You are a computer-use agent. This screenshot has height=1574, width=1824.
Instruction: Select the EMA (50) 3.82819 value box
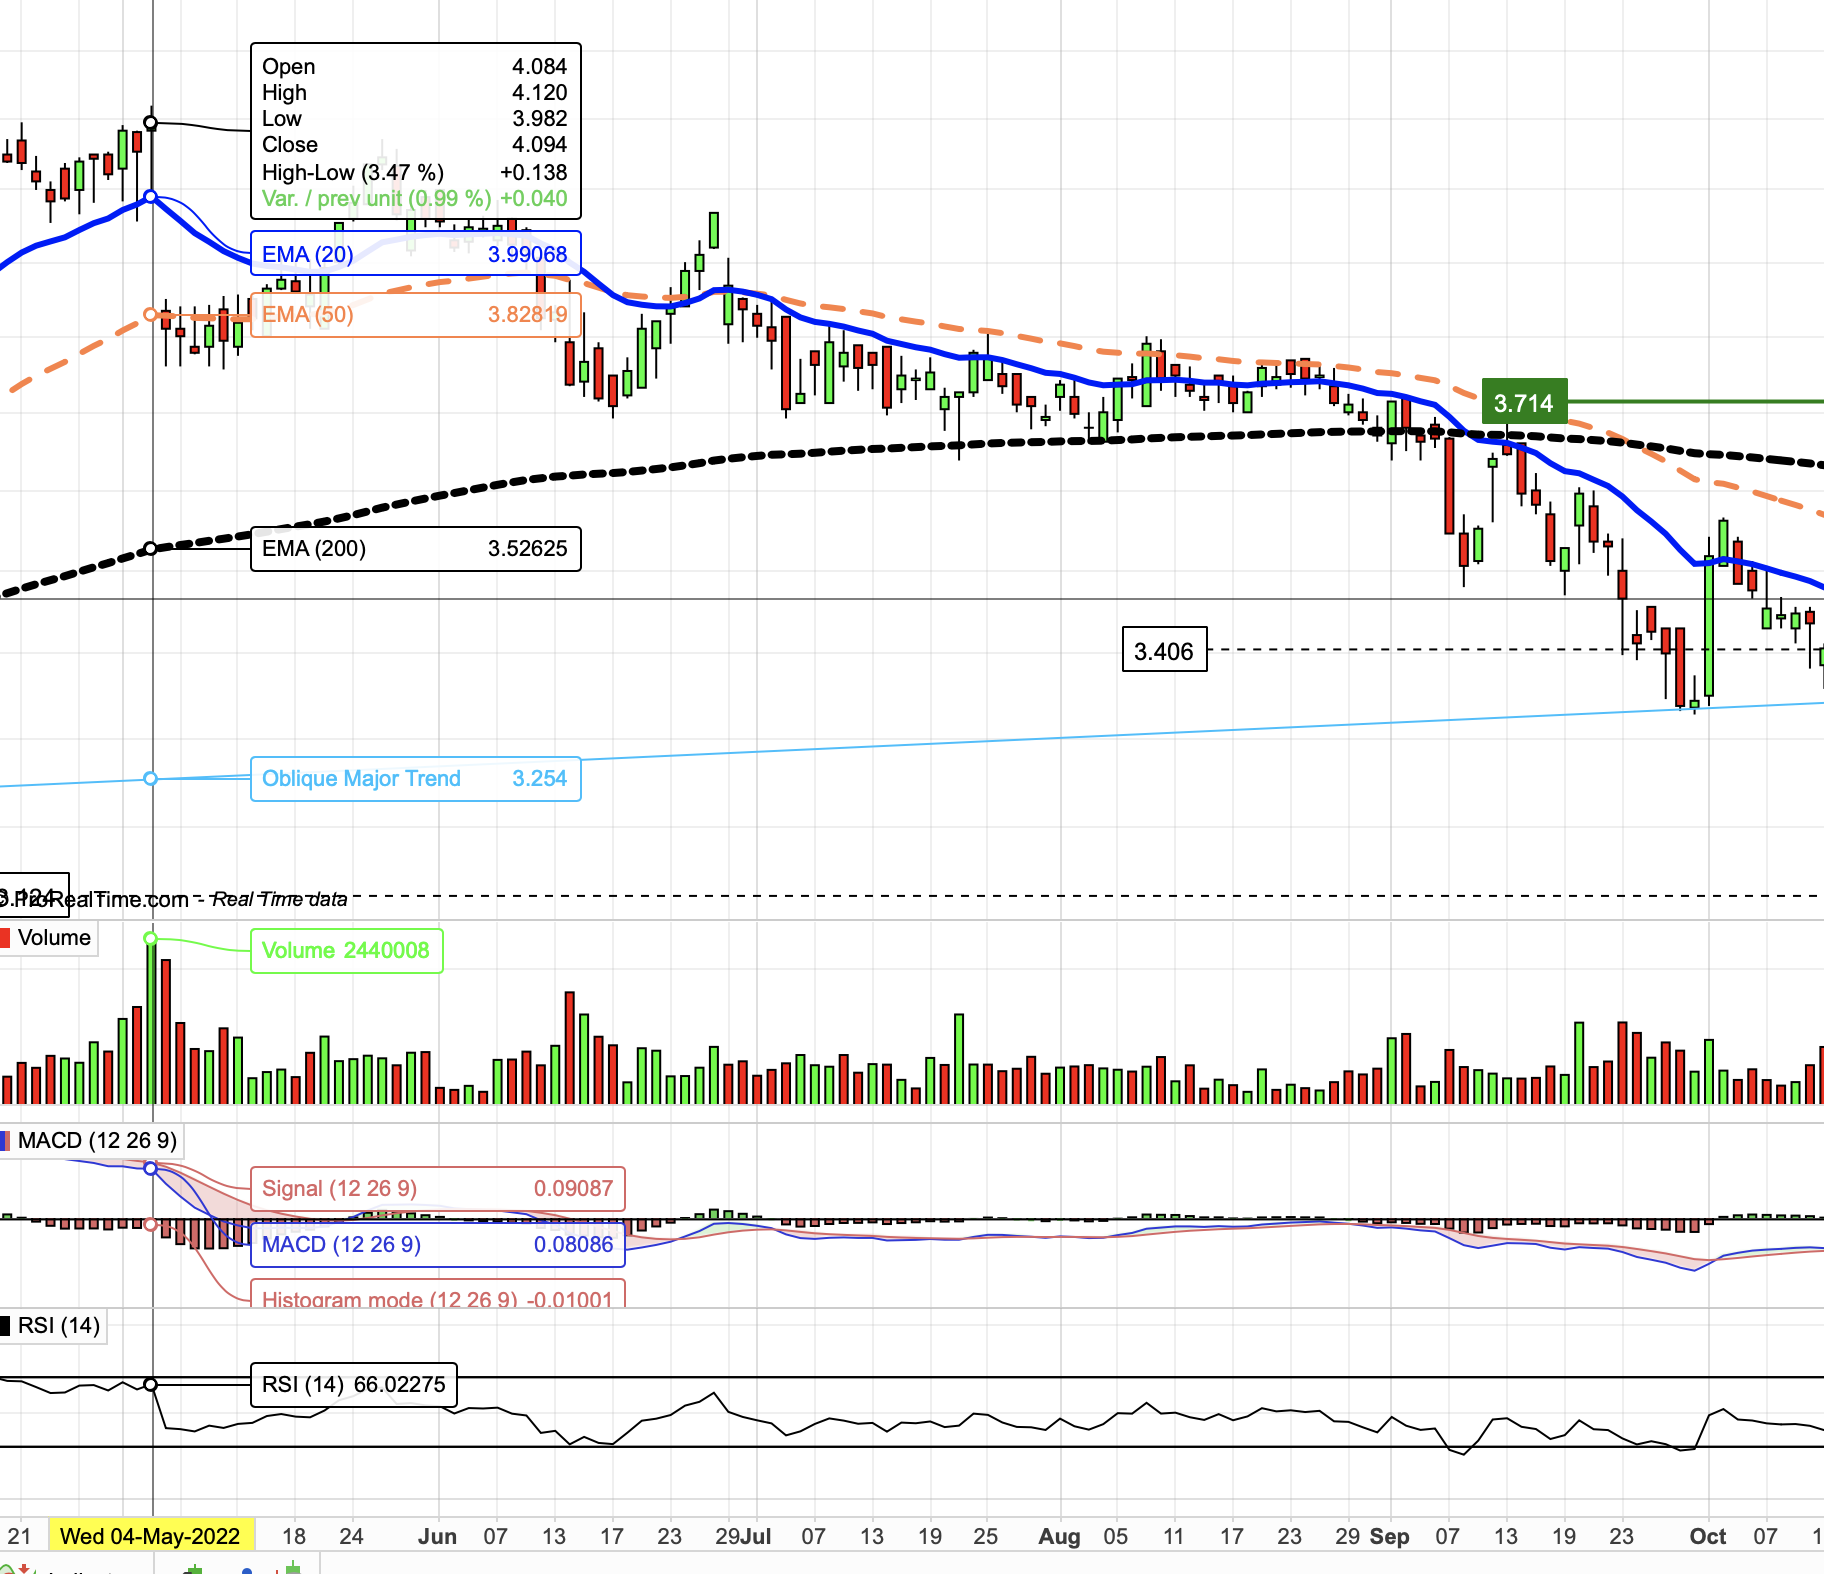click(415, 314)
